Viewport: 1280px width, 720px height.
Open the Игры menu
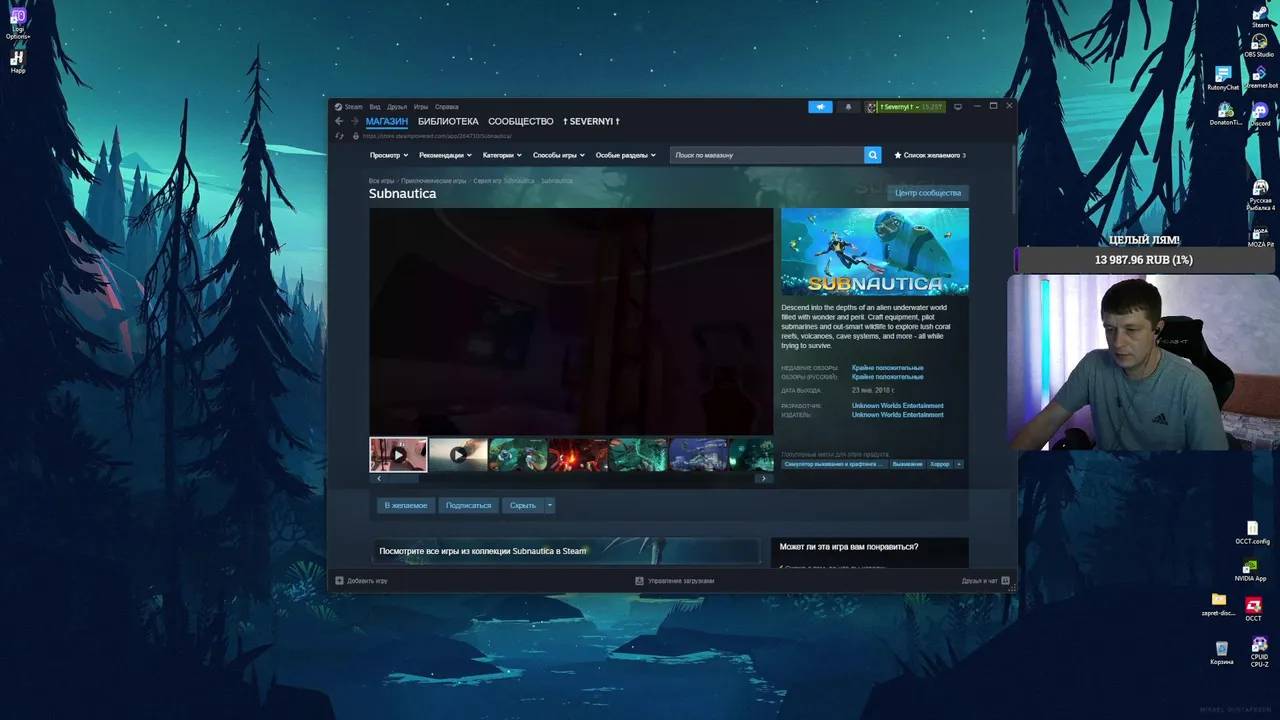click(x=421, y=107)
